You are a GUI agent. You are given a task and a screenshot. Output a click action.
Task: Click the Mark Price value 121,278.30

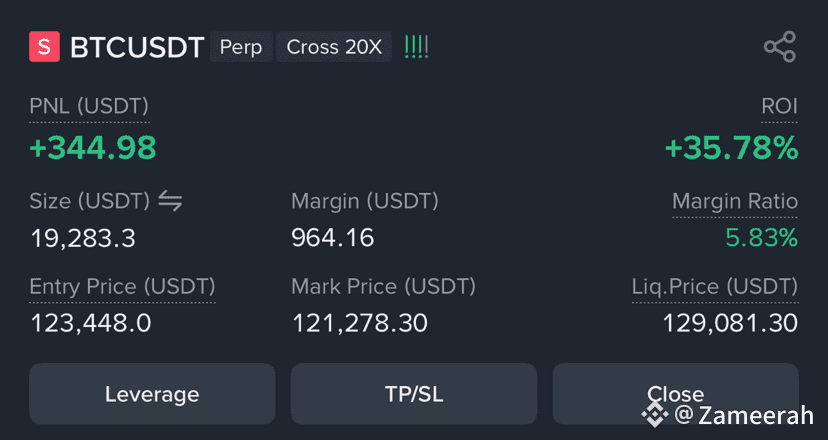360,323
